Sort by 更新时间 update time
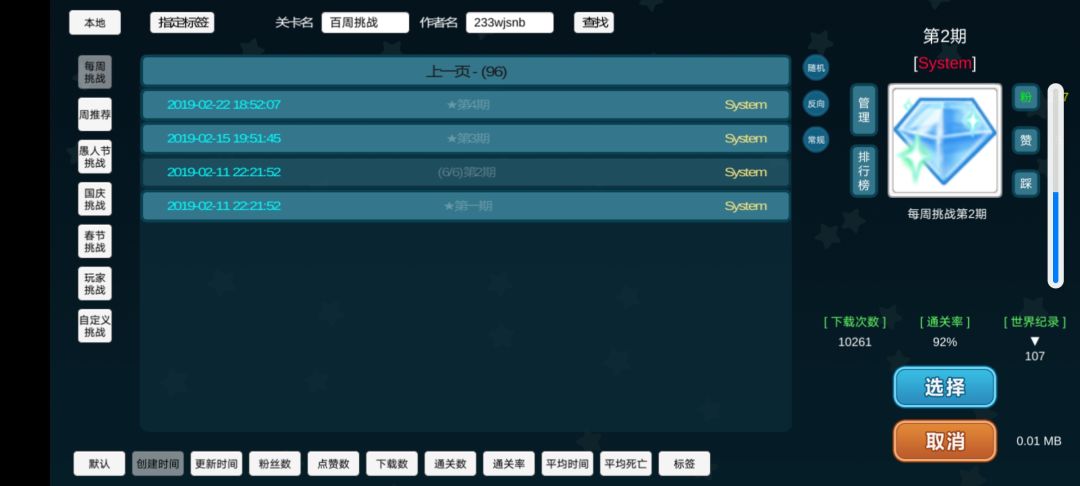This screenshot has height=486, width=1080. [216, 464]
